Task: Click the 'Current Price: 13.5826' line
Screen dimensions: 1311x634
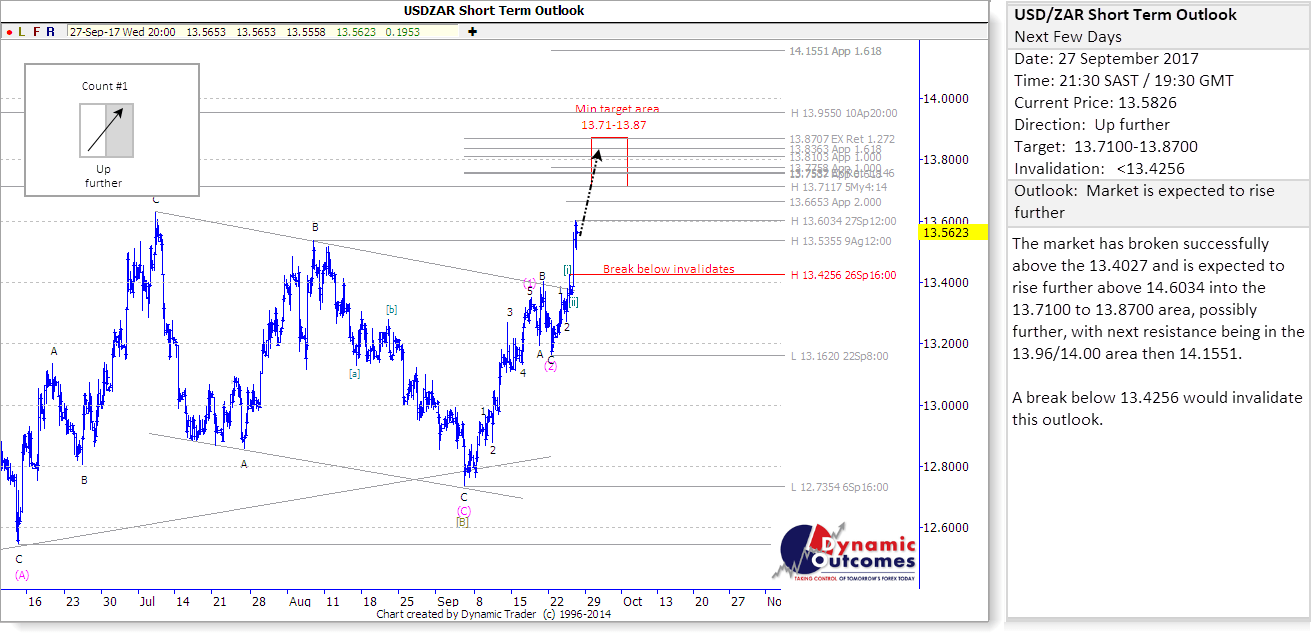Action: (1095, 103)
